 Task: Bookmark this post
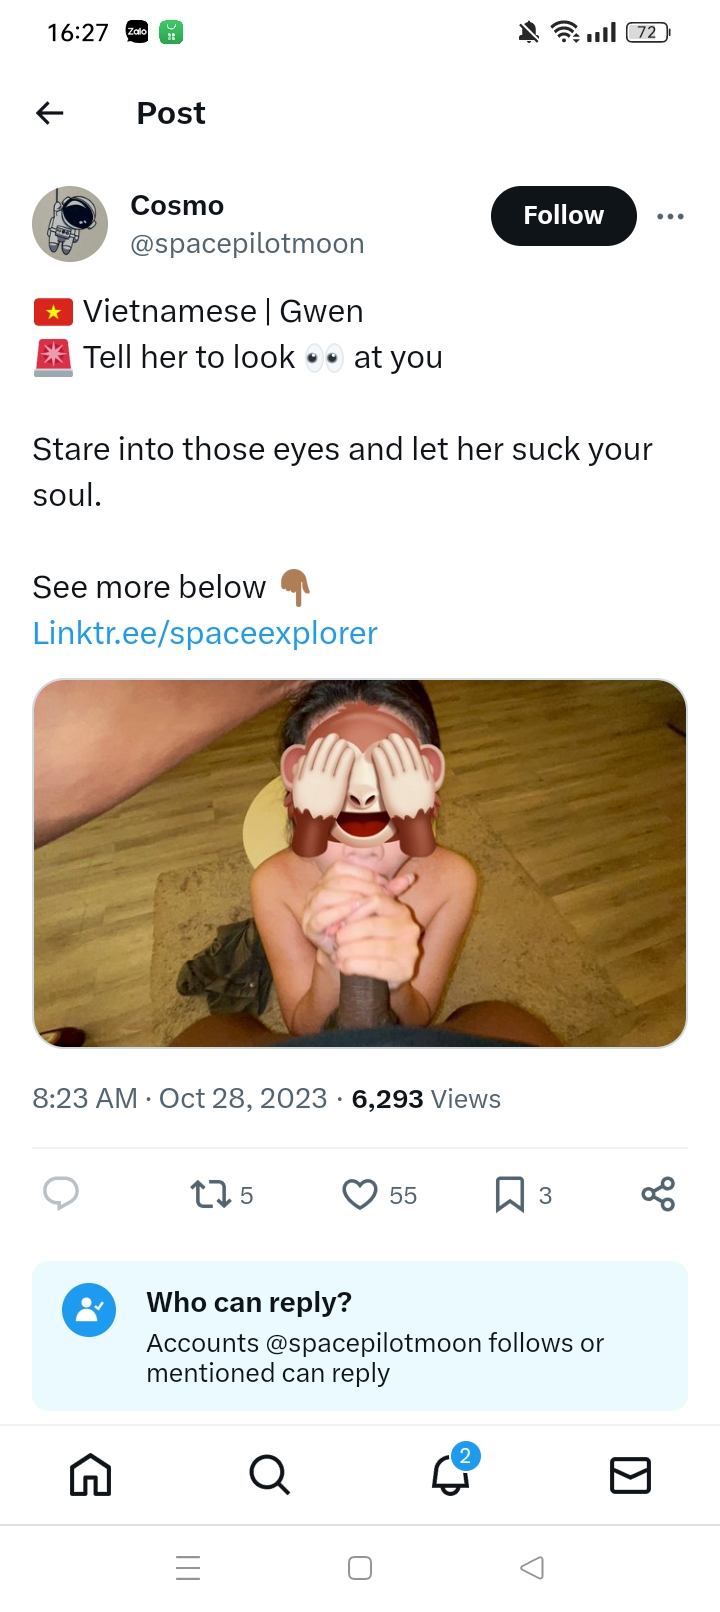coord(510,1194)
